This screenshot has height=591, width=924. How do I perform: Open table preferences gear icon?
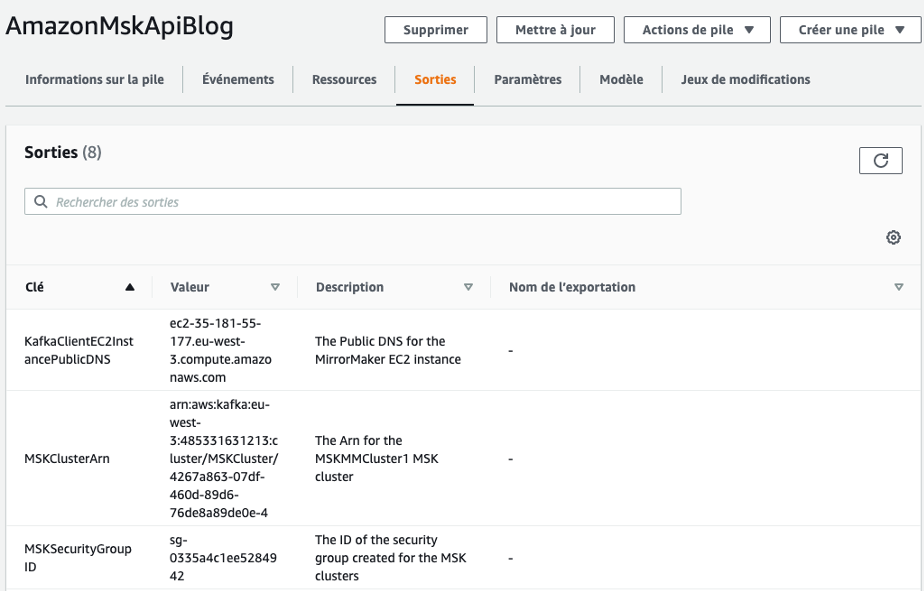(x=893, y=237)
